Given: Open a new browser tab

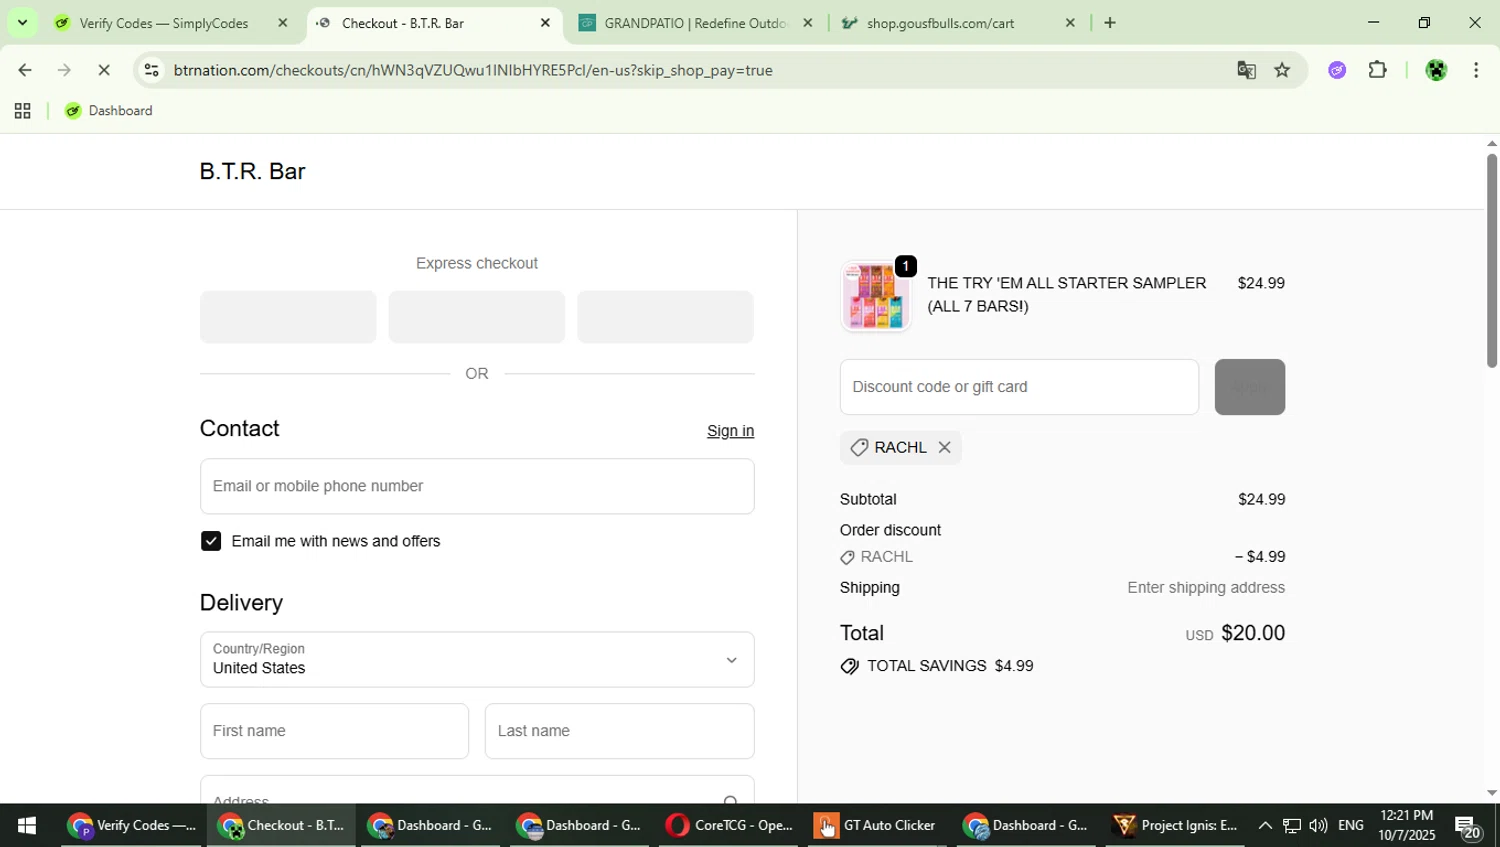Looking at the screenshot, I should tap(1110, 23).
